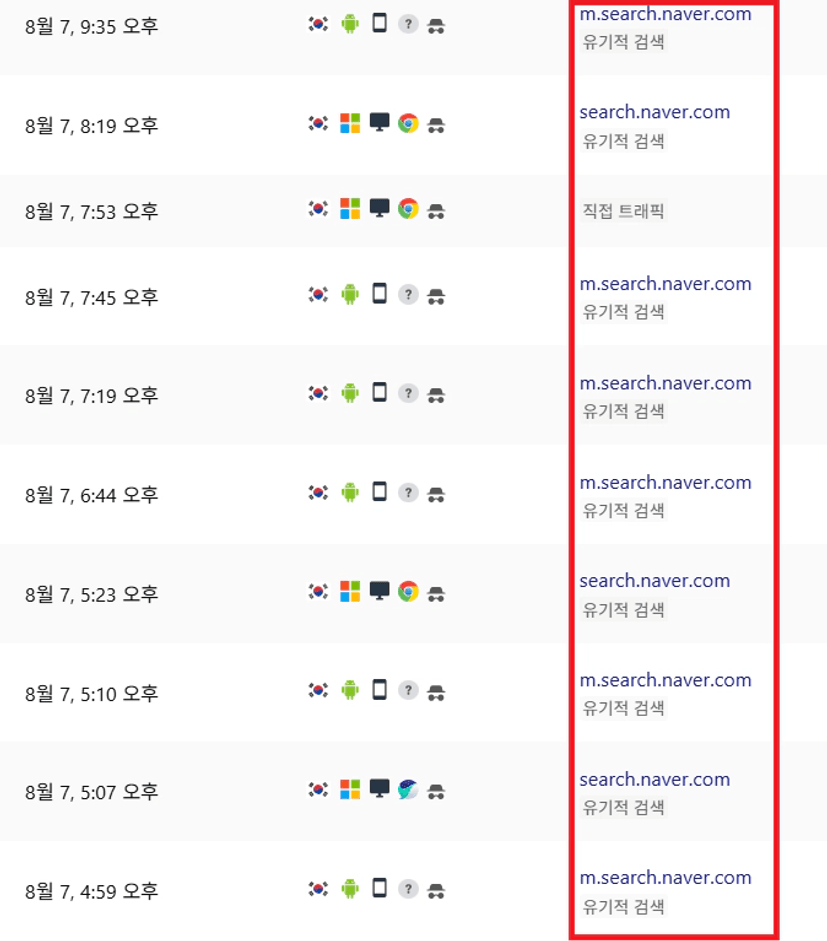
Task: Click the unknown browser icon in the 7:19 오후 row
Action: (408, 393)
